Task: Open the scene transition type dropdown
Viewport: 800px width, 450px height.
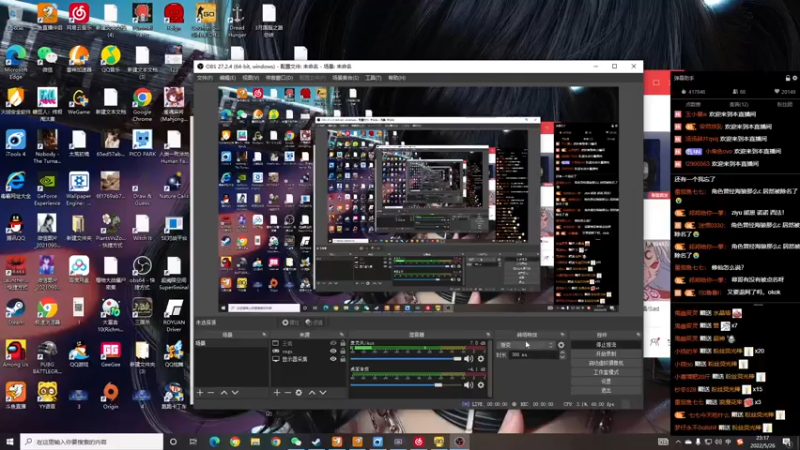Action: coord(526,345)
